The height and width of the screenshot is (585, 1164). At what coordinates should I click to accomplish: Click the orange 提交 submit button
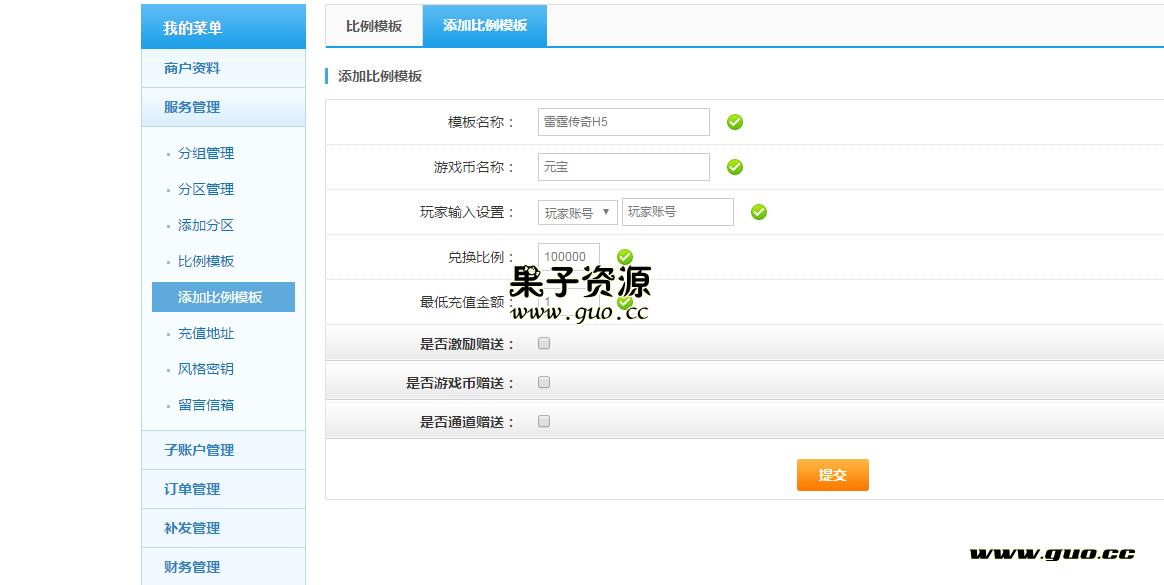coord(832,475)
